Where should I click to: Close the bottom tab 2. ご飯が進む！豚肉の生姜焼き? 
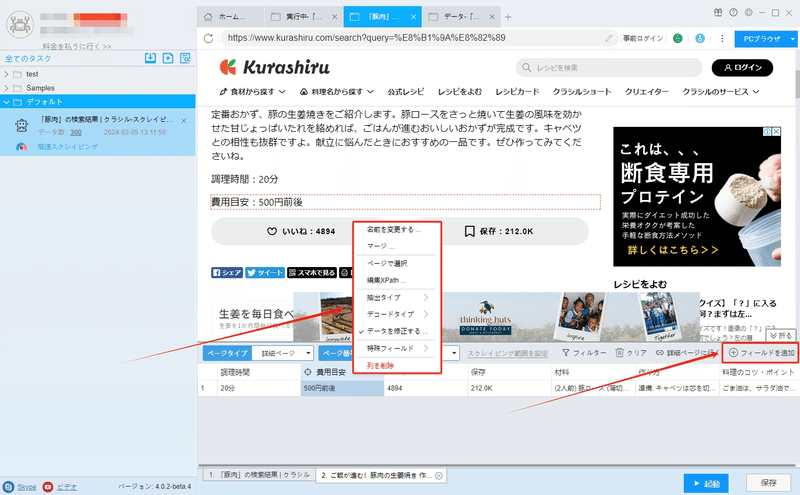click(438, 476)
